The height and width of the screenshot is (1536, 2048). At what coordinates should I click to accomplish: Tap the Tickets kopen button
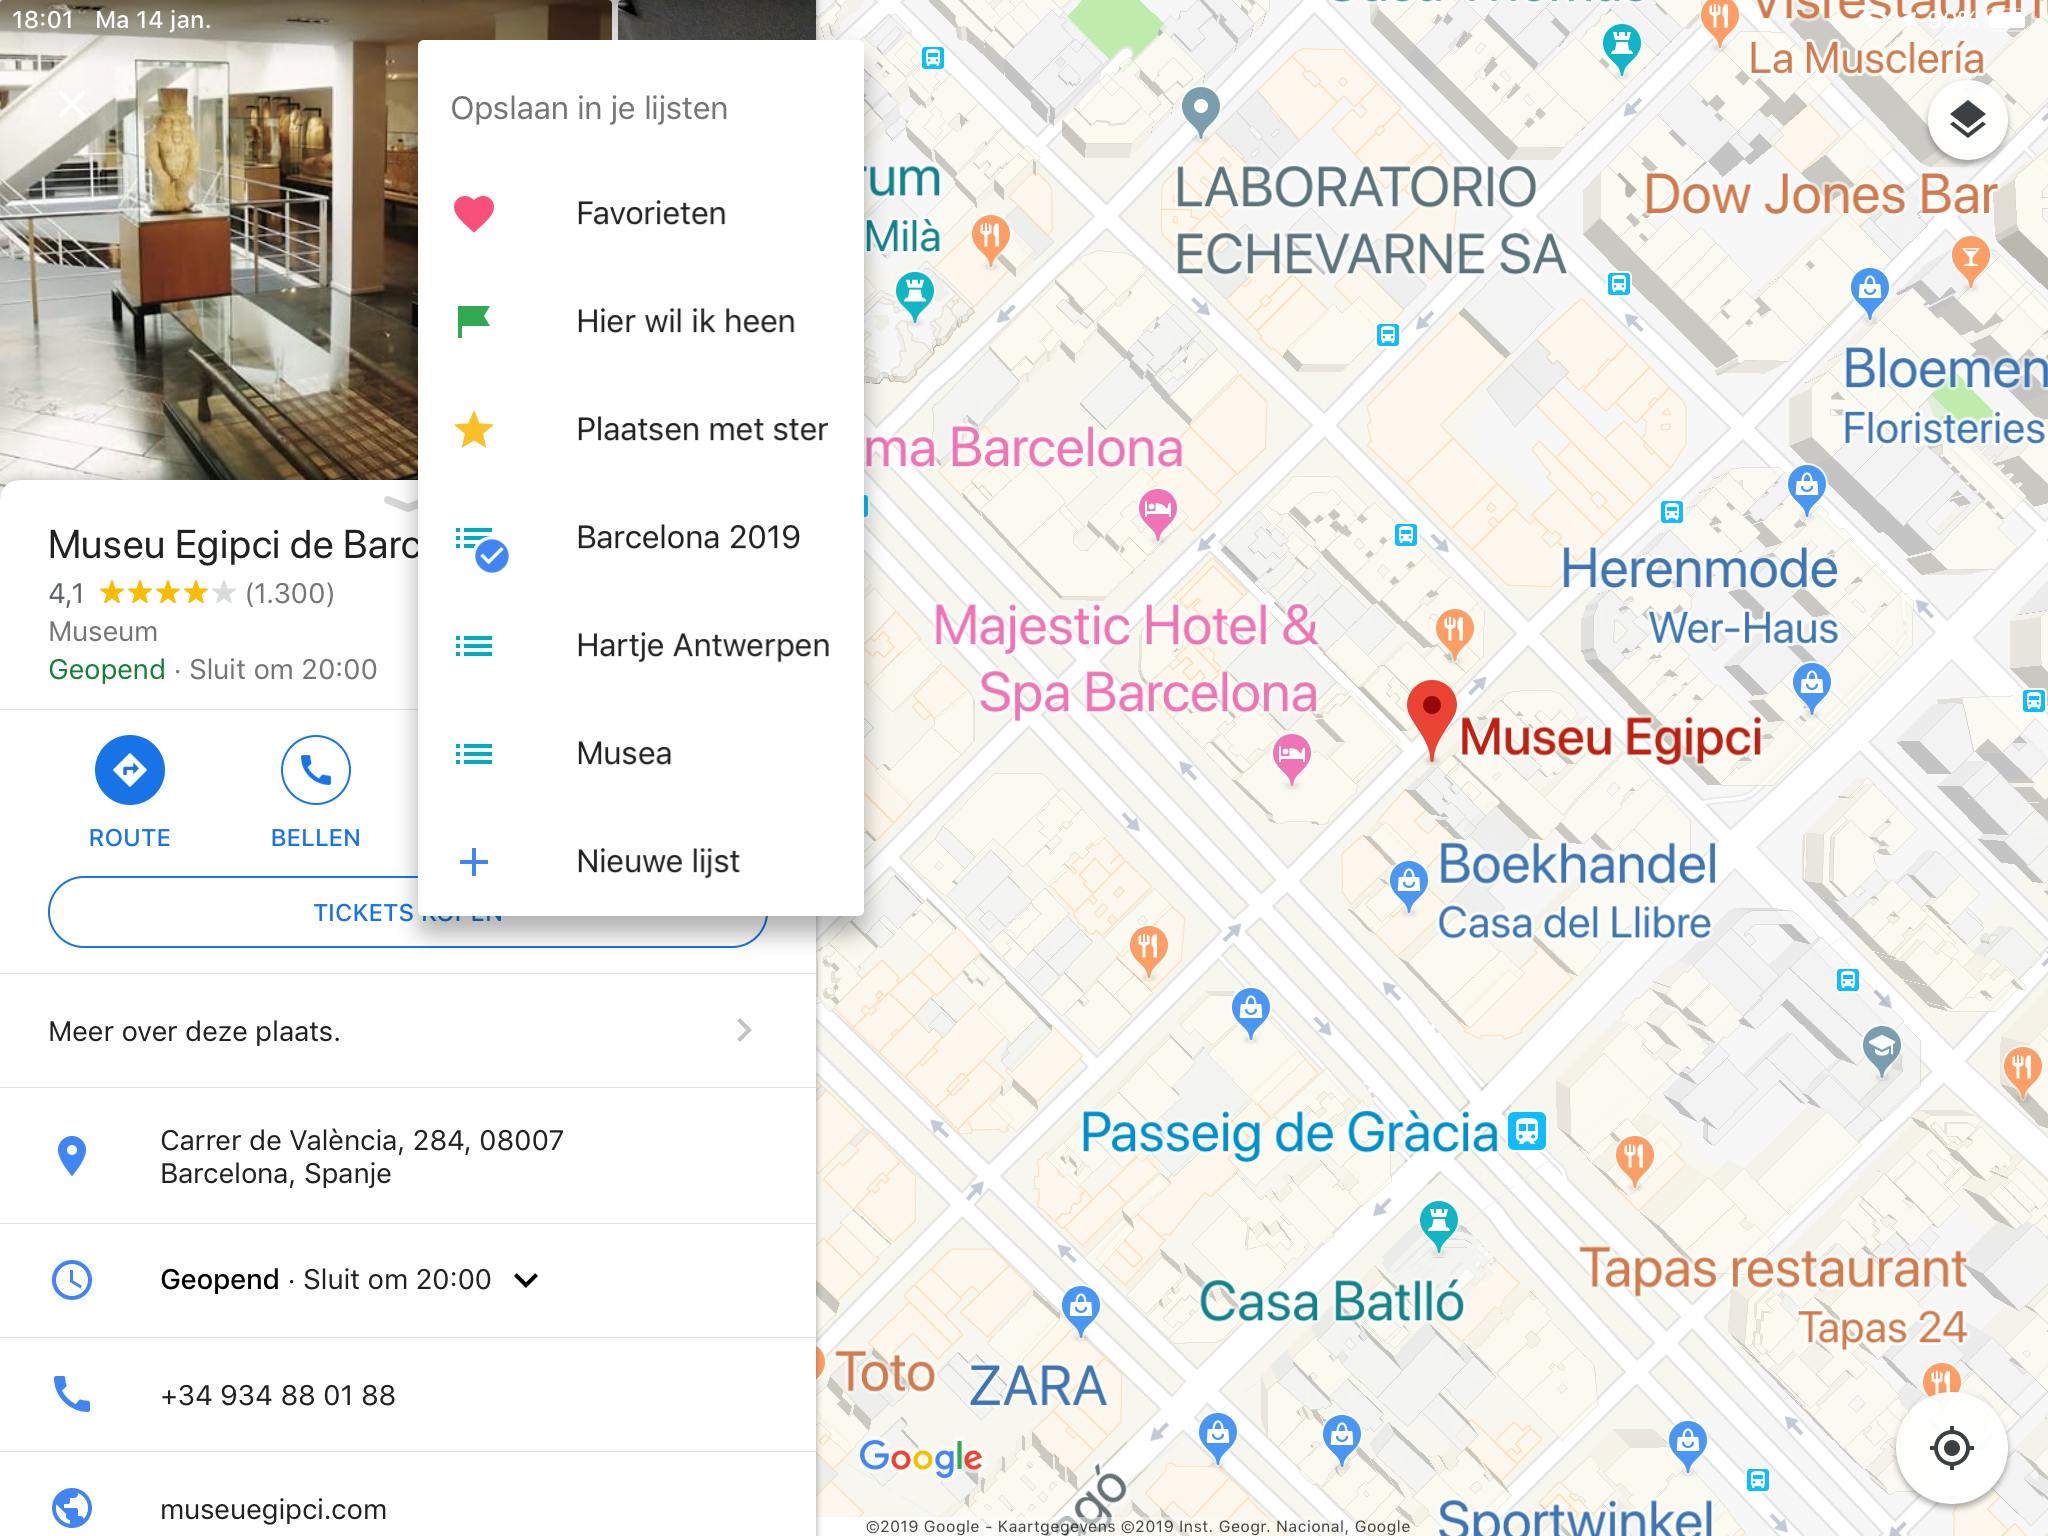pos(408,913)
